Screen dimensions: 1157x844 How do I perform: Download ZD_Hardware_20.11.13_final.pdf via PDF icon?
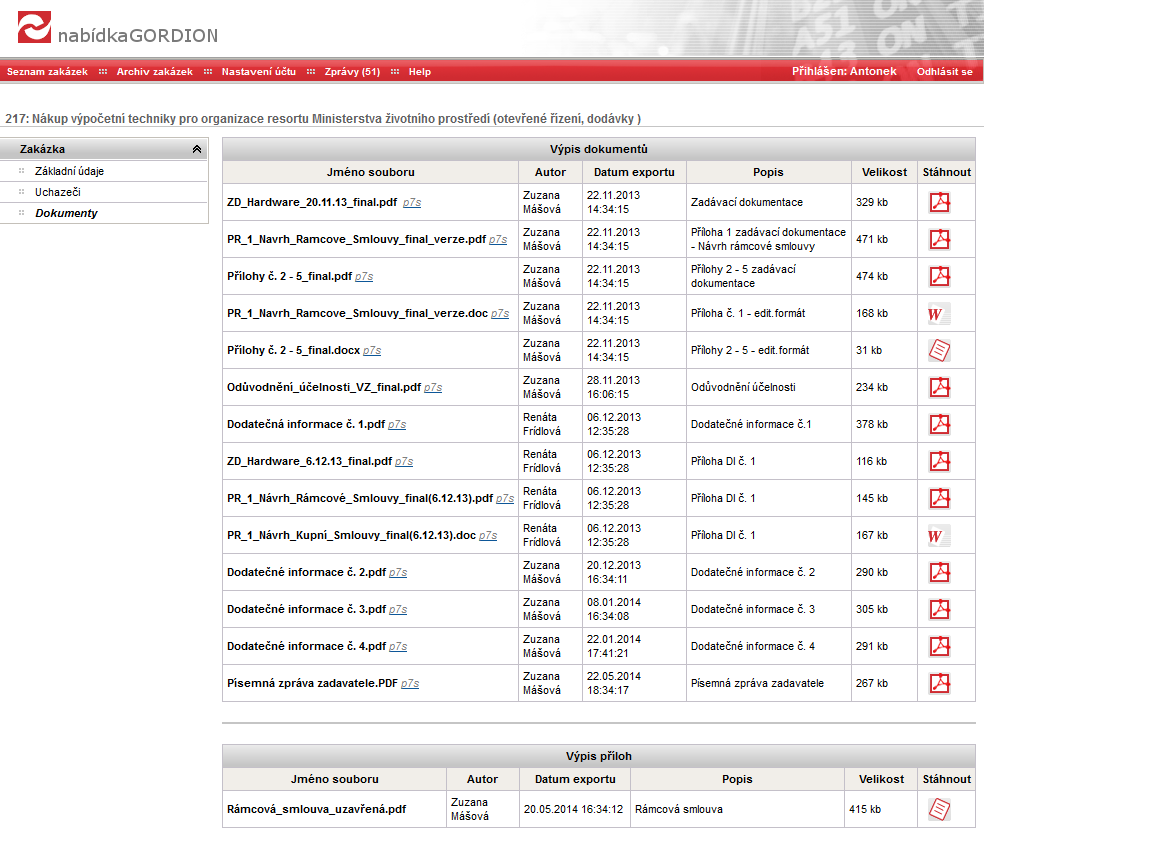(939, 202)
